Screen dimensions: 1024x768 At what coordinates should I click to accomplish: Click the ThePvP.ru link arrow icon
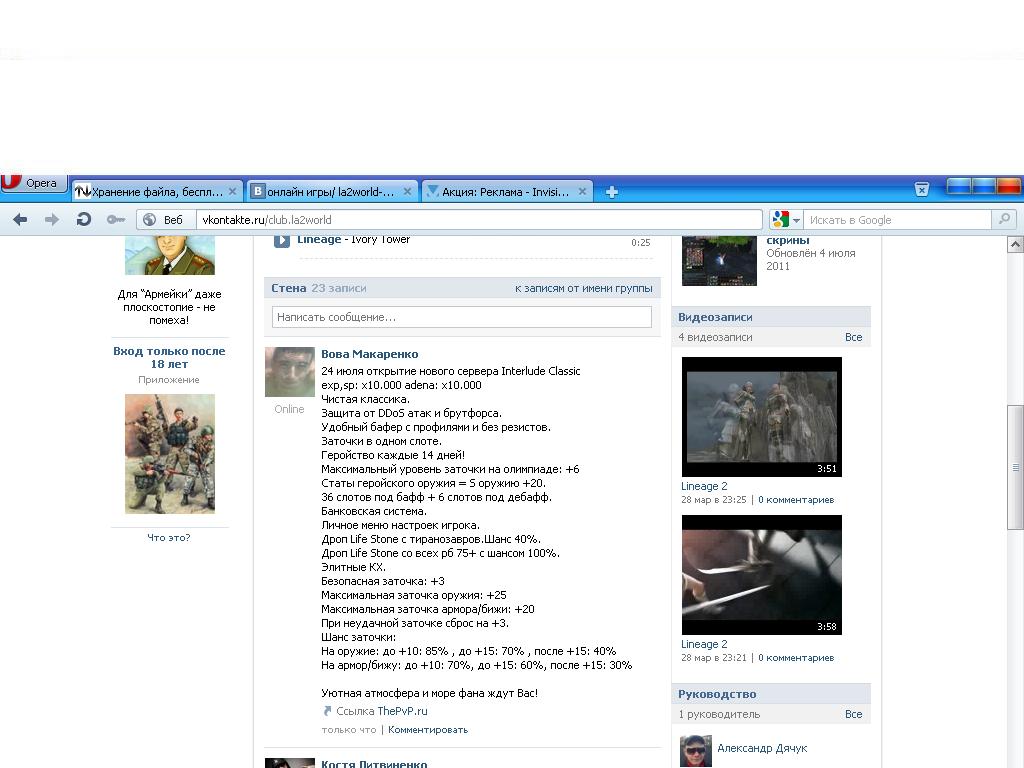tap(327, 711)
